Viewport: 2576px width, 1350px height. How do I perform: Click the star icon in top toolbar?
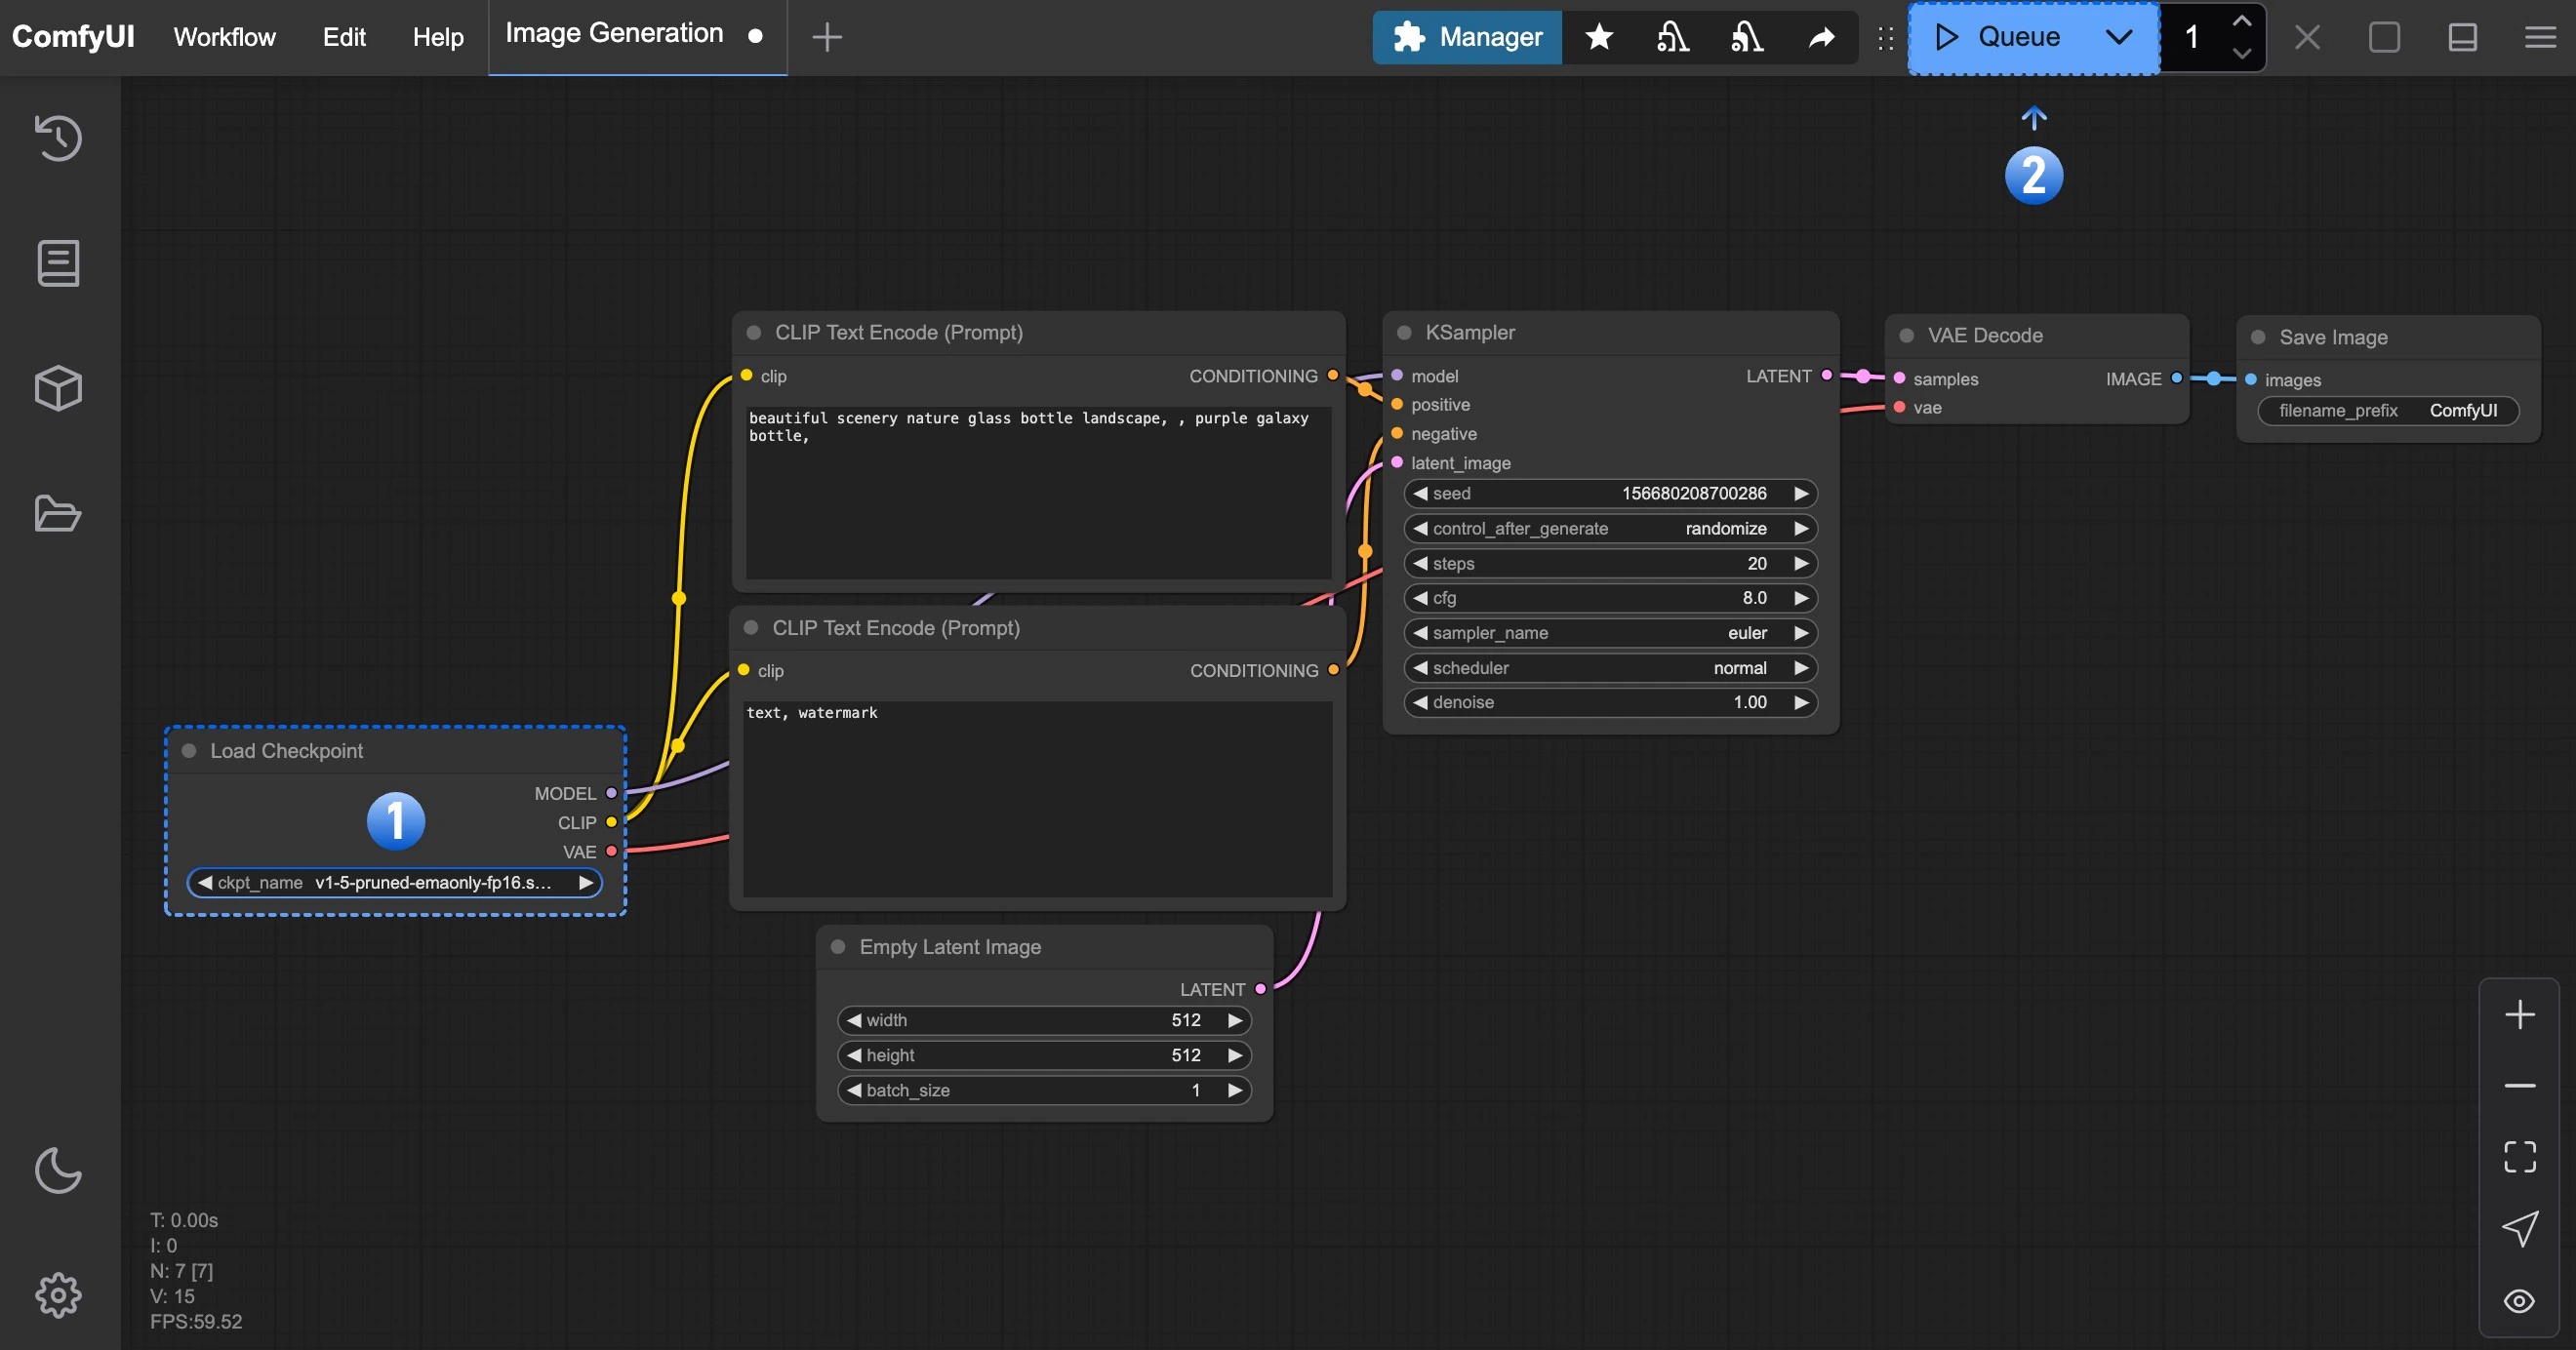pos(1599,37)
